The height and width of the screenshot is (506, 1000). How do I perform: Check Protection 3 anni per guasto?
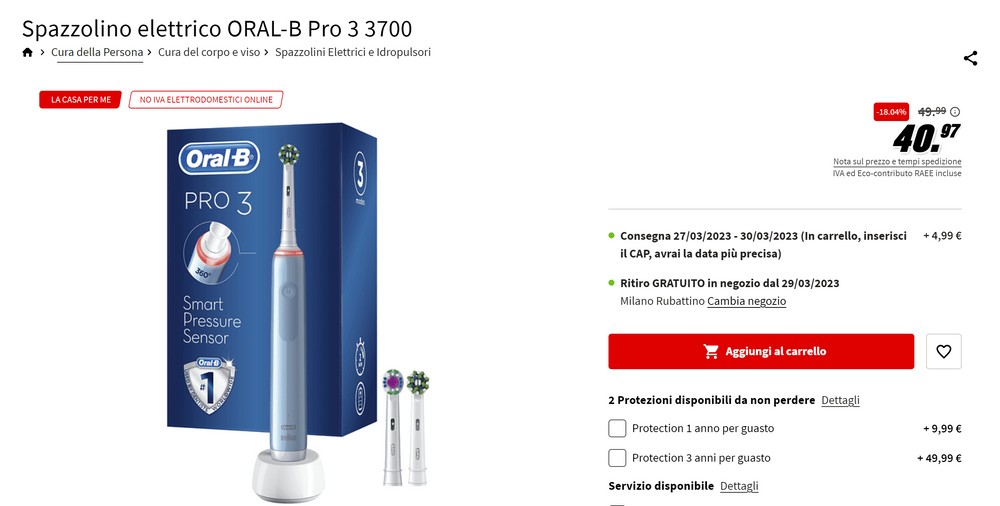(617, 458)
